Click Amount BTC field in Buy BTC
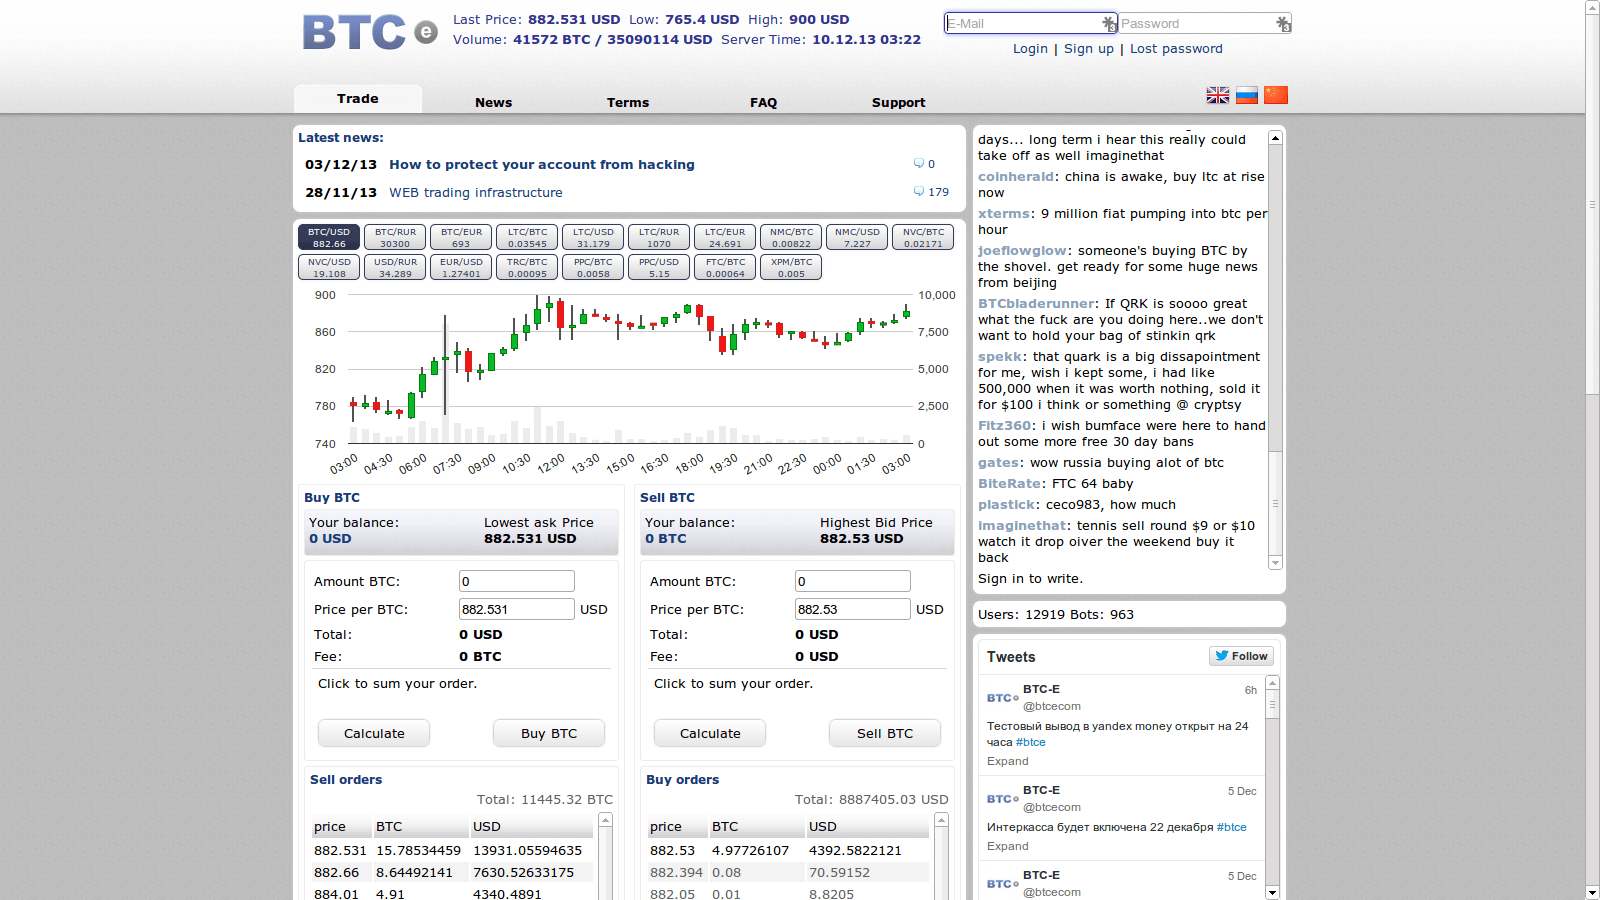The image size is (1600, 900). pos(517,581)
